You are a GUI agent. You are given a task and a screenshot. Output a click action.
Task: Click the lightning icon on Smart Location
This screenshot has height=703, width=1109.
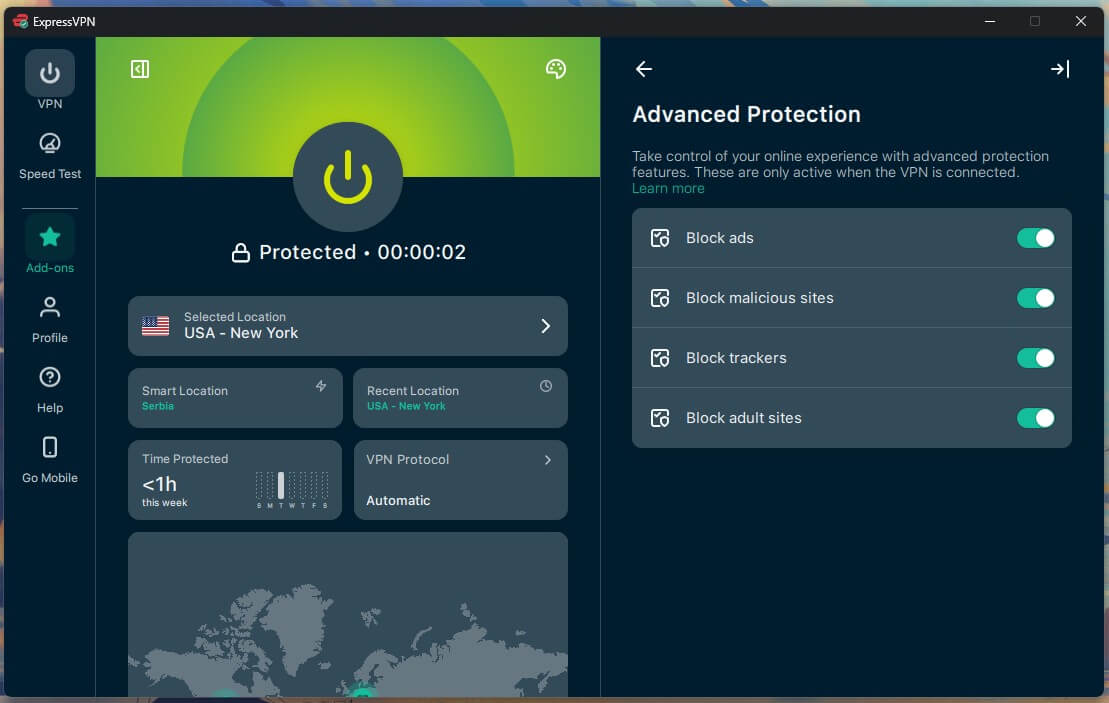(321, 385)
